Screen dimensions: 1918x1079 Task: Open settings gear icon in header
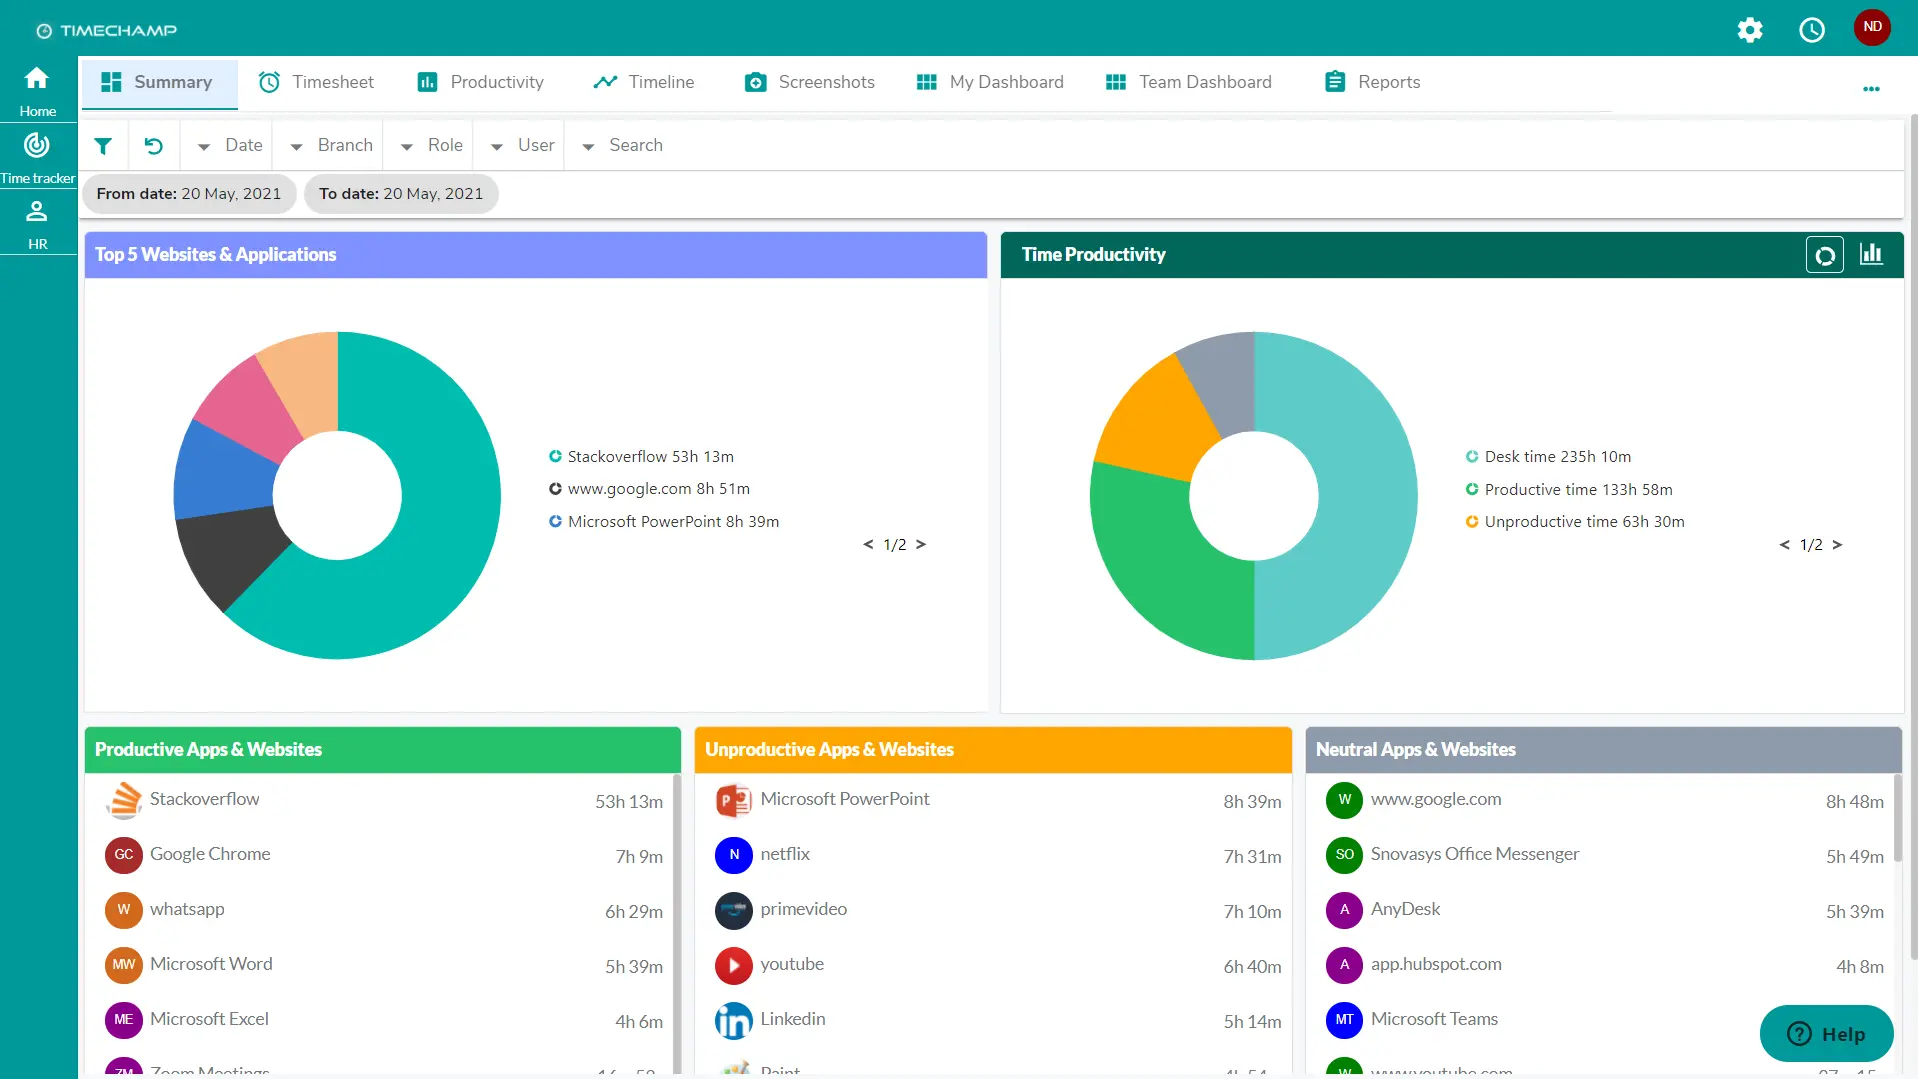1750,30
